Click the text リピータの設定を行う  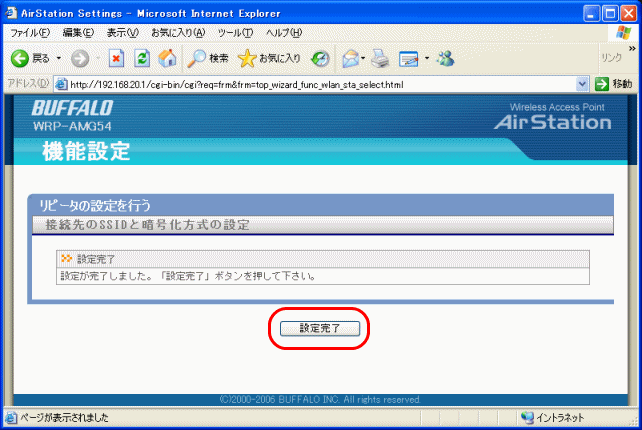tap(95, 206)
